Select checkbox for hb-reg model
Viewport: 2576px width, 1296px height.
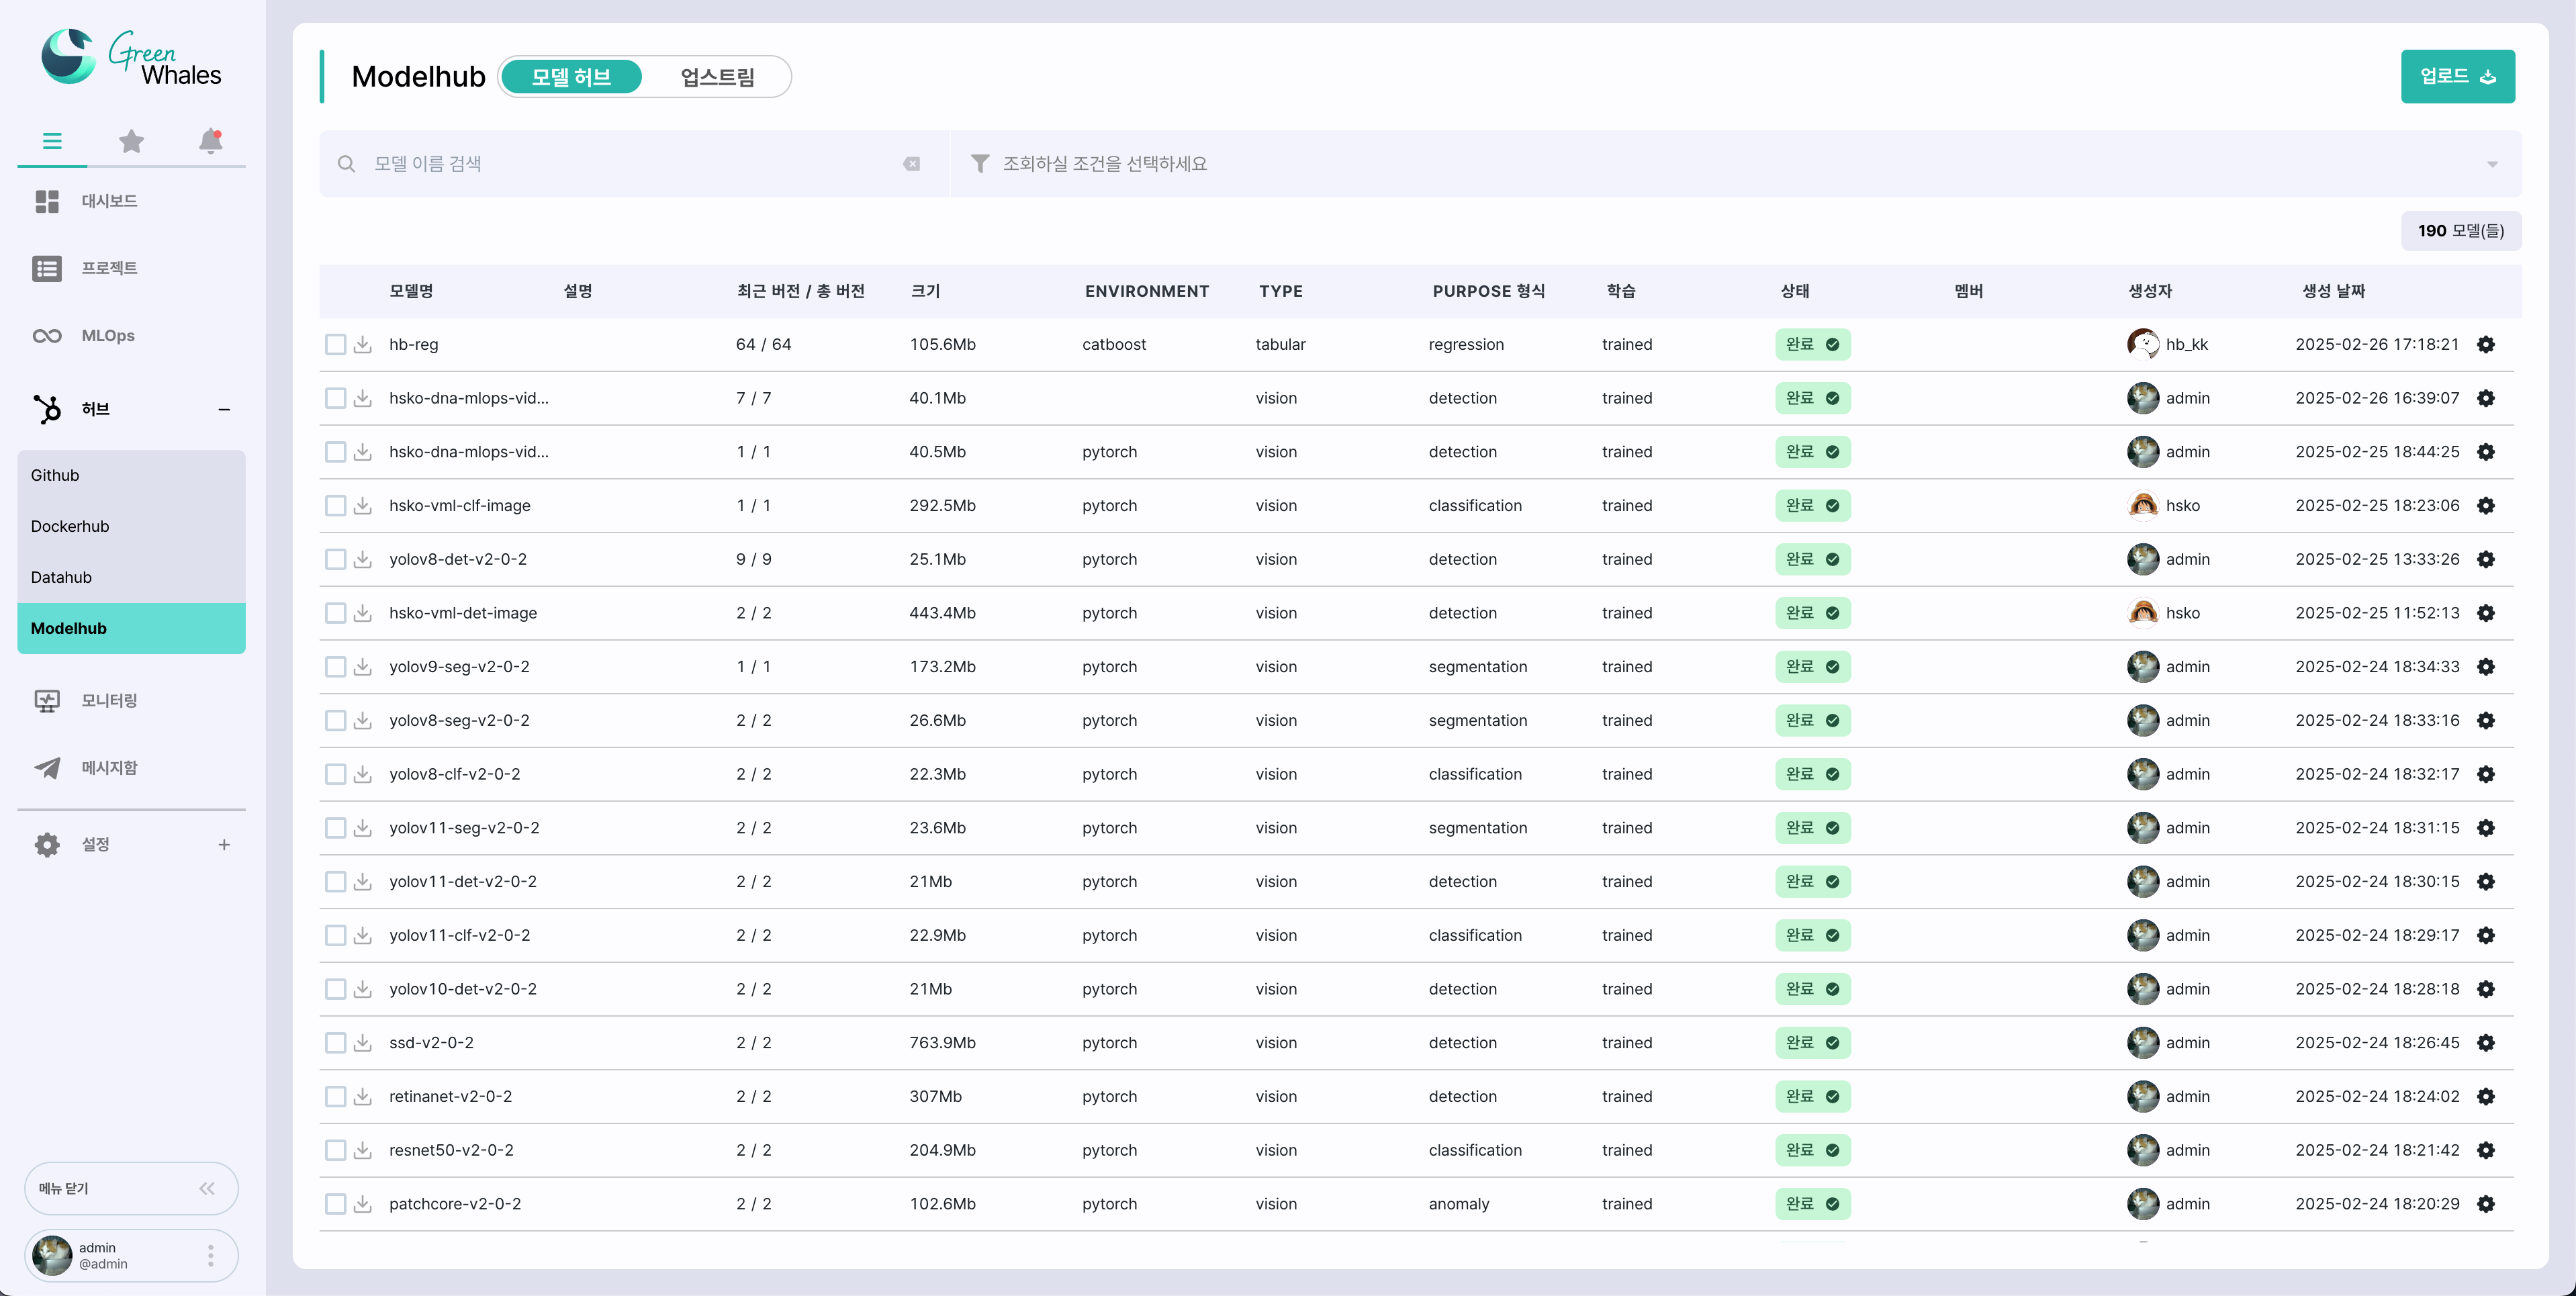(335, 344)
